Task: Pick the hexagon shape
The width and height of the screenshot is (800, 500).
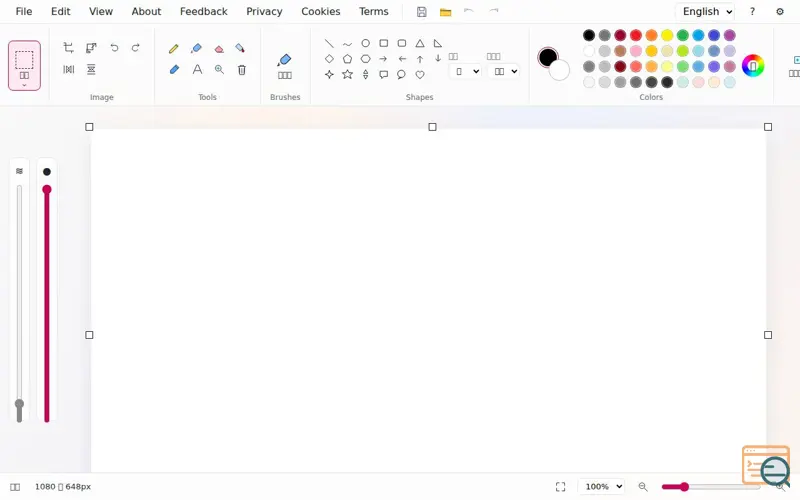Action: [365, 59]
